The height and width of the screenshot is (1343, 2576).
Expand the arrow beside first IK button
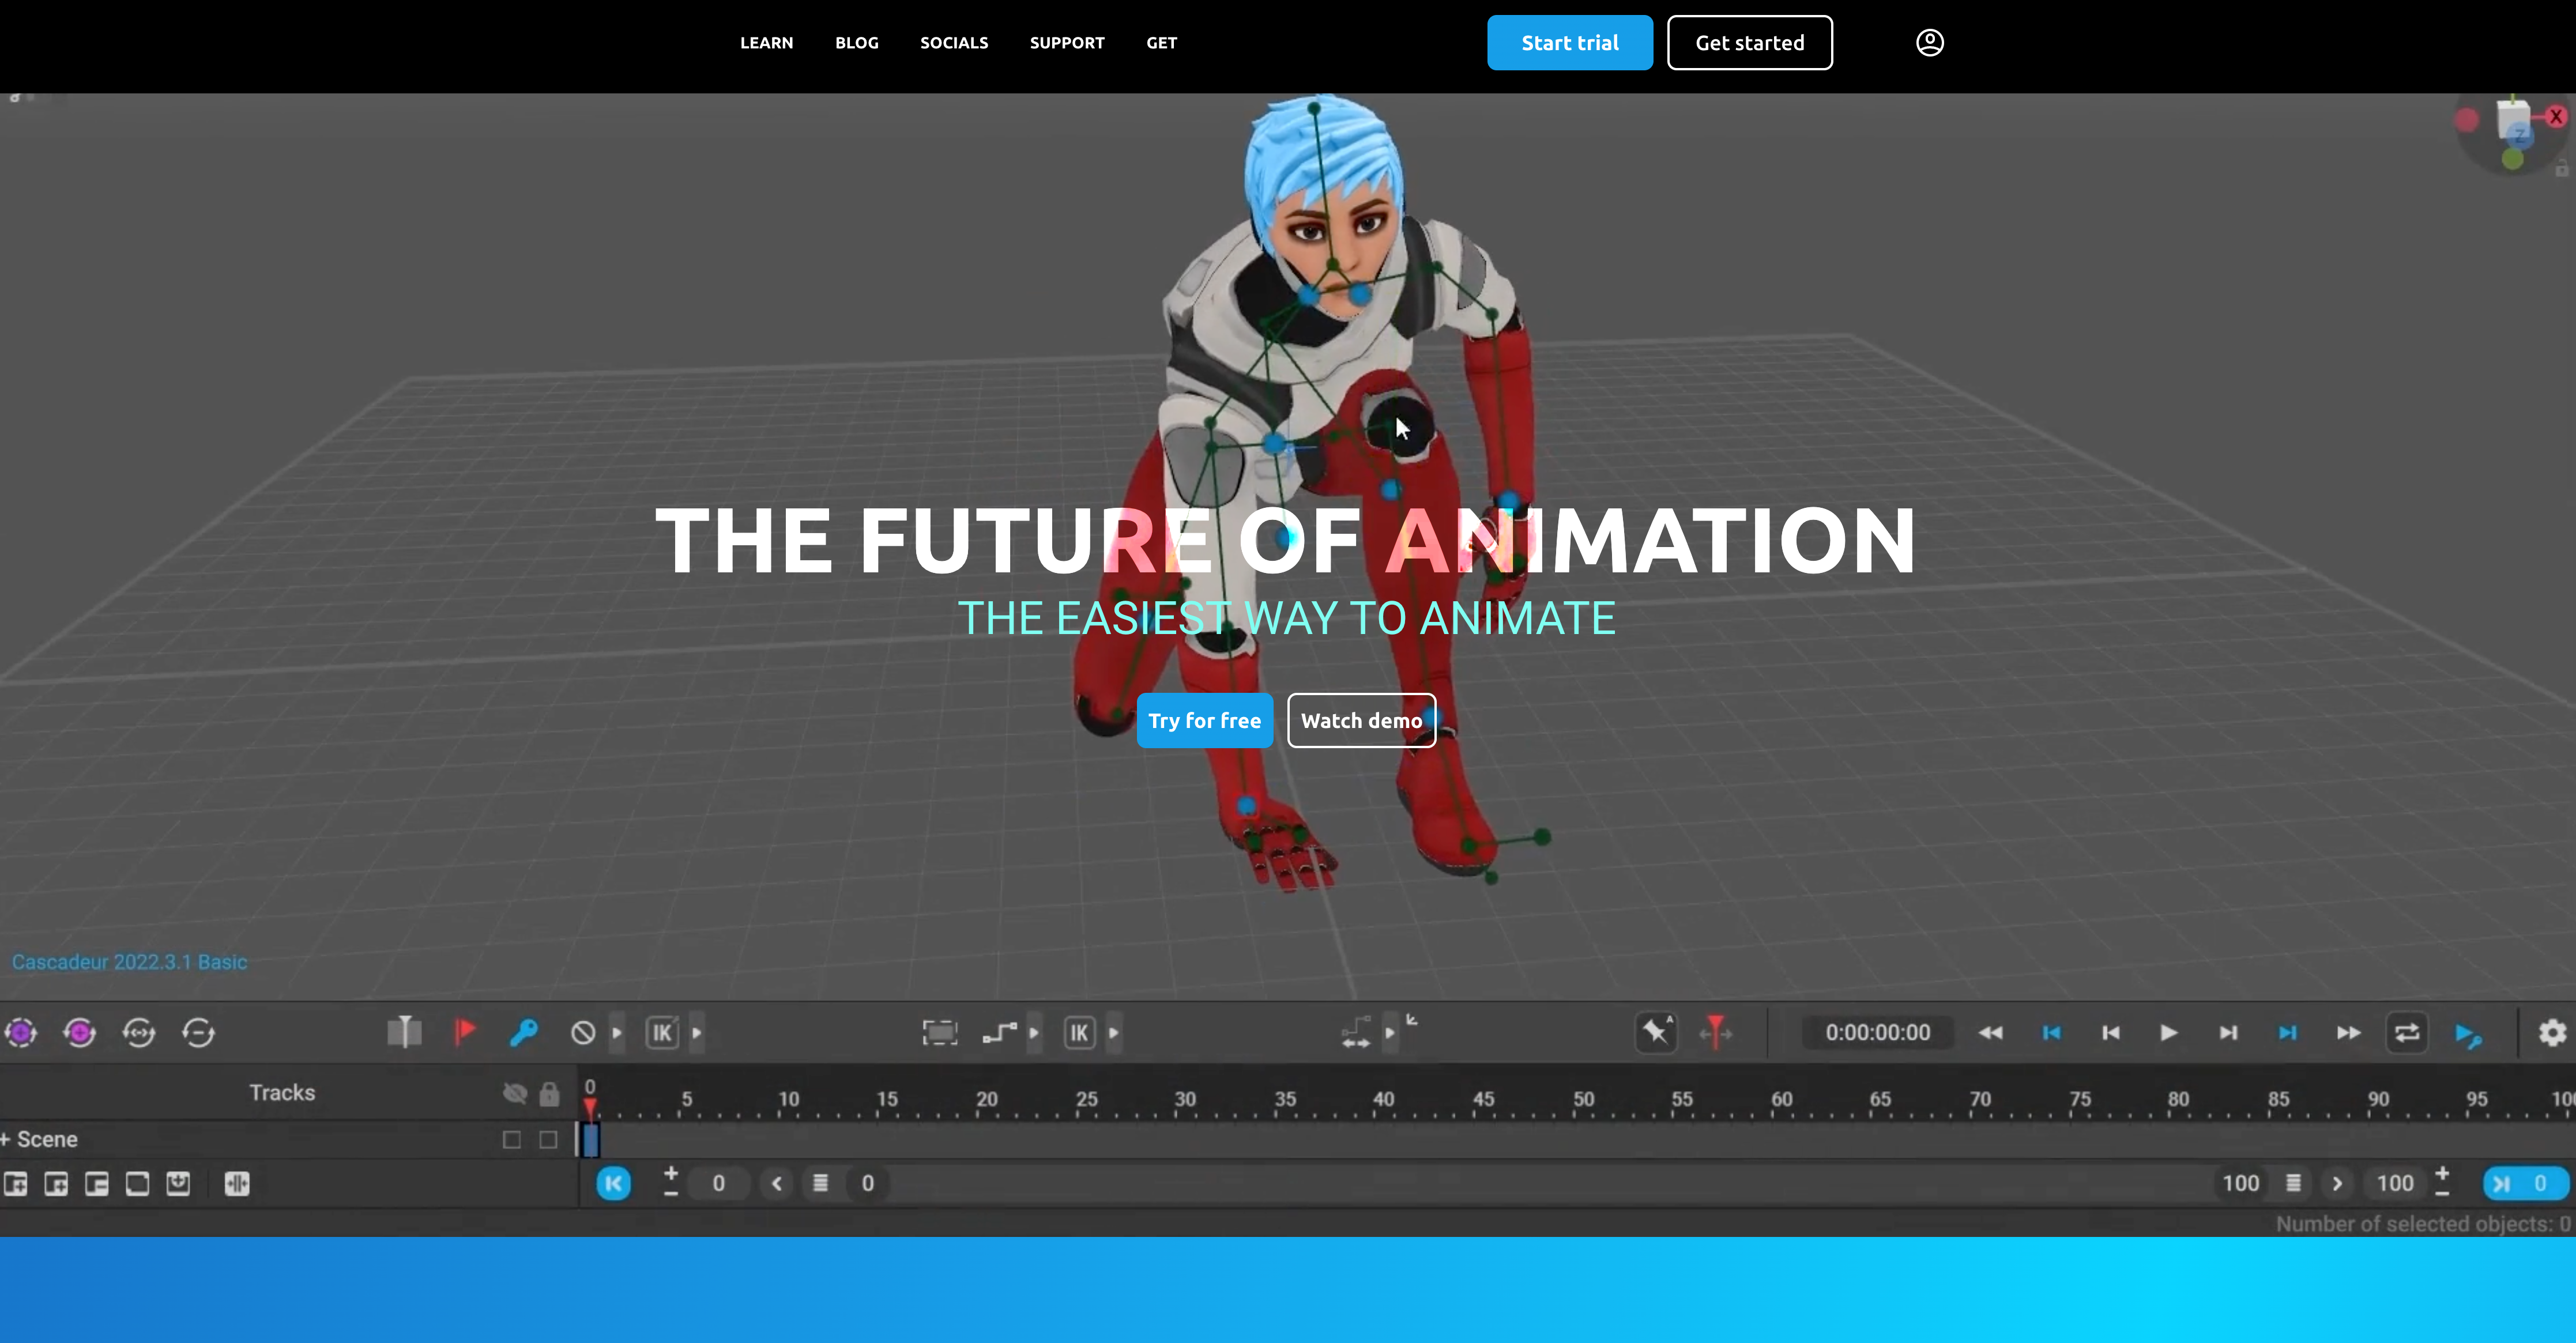coord(697,1032)
